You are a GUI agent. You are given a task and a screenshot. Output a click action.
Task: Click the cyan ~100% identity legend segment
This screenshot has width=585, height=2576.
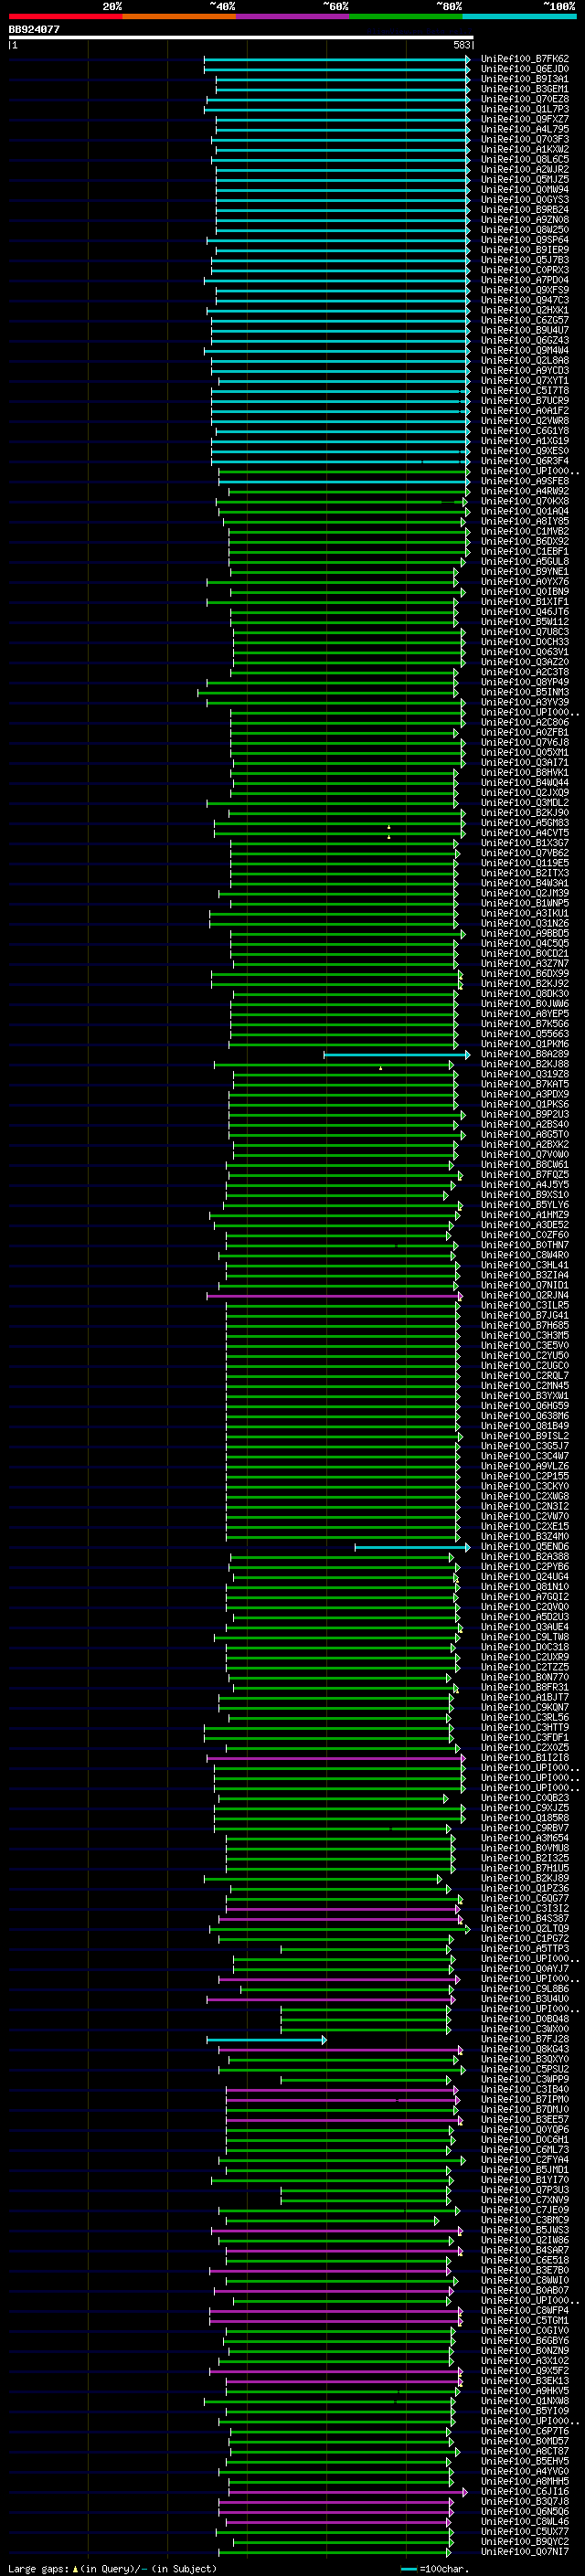[x=519, y=16]
